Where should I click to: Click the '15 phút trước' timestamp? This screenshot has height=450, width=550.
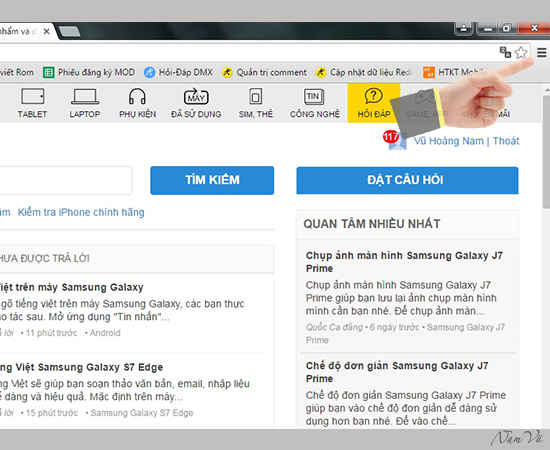coord(52,413)
